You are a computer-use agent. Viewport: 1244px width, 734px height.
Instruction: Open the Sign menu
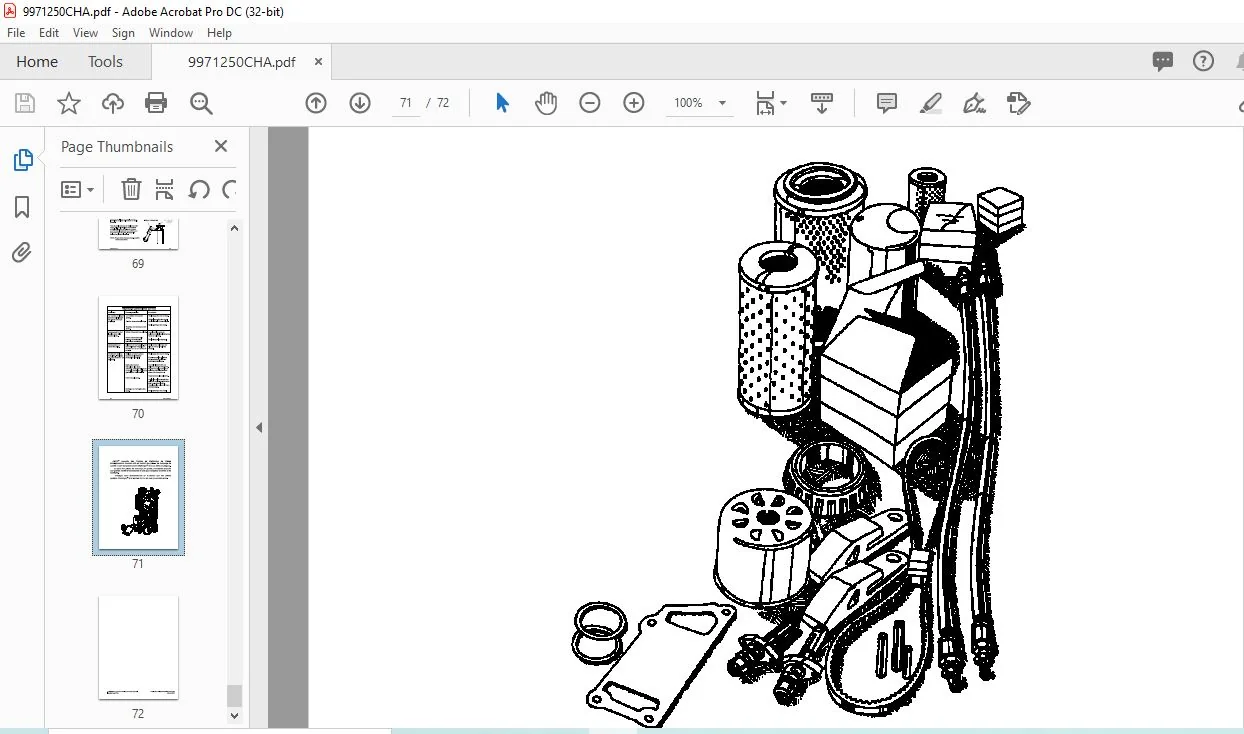(123, 33)
